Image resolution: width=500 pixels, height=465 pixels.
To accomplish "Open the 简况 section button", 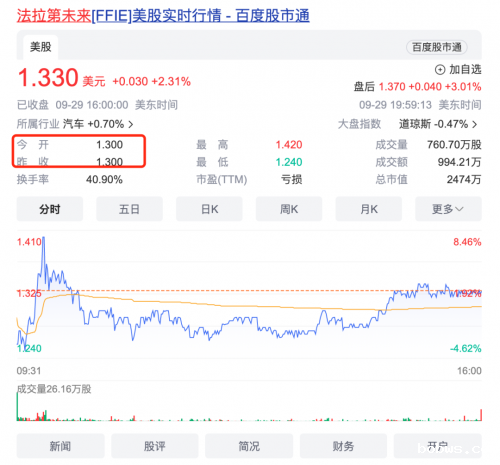I will coord(249,446).
